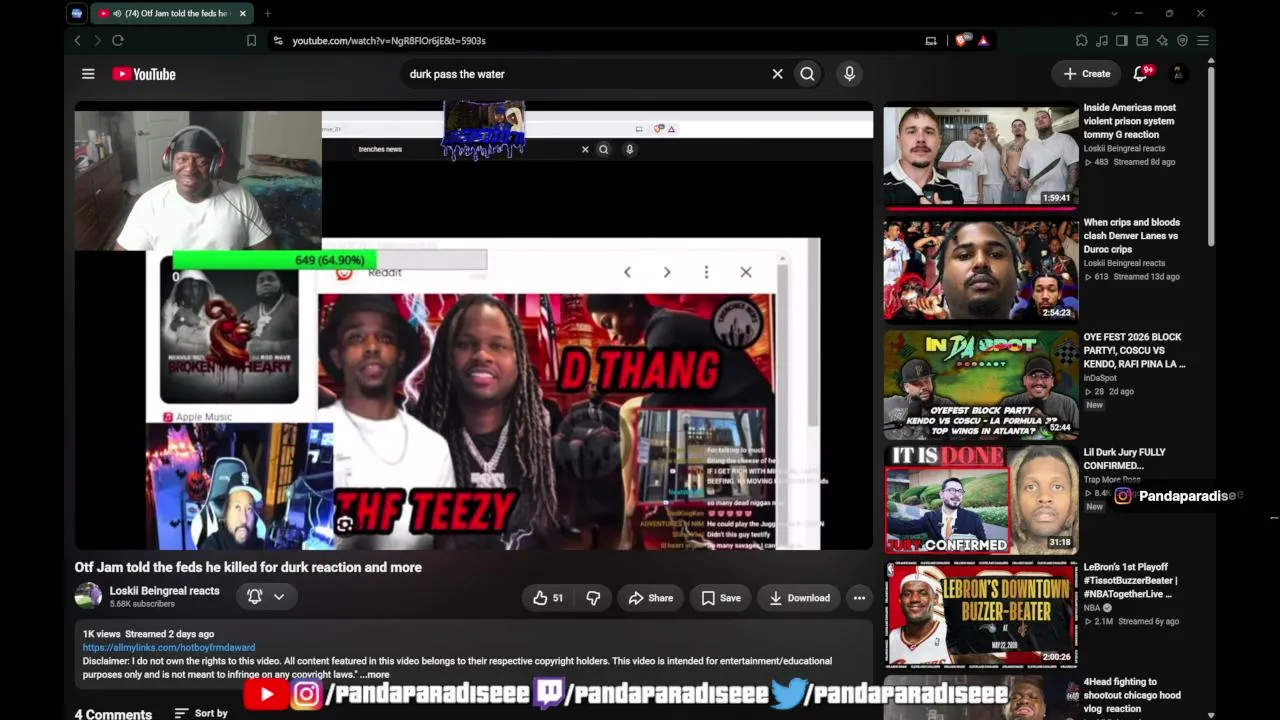Open the browser extensions puzzle icon
Screen dimensions: 1280x720
(x=1081, y=41)
